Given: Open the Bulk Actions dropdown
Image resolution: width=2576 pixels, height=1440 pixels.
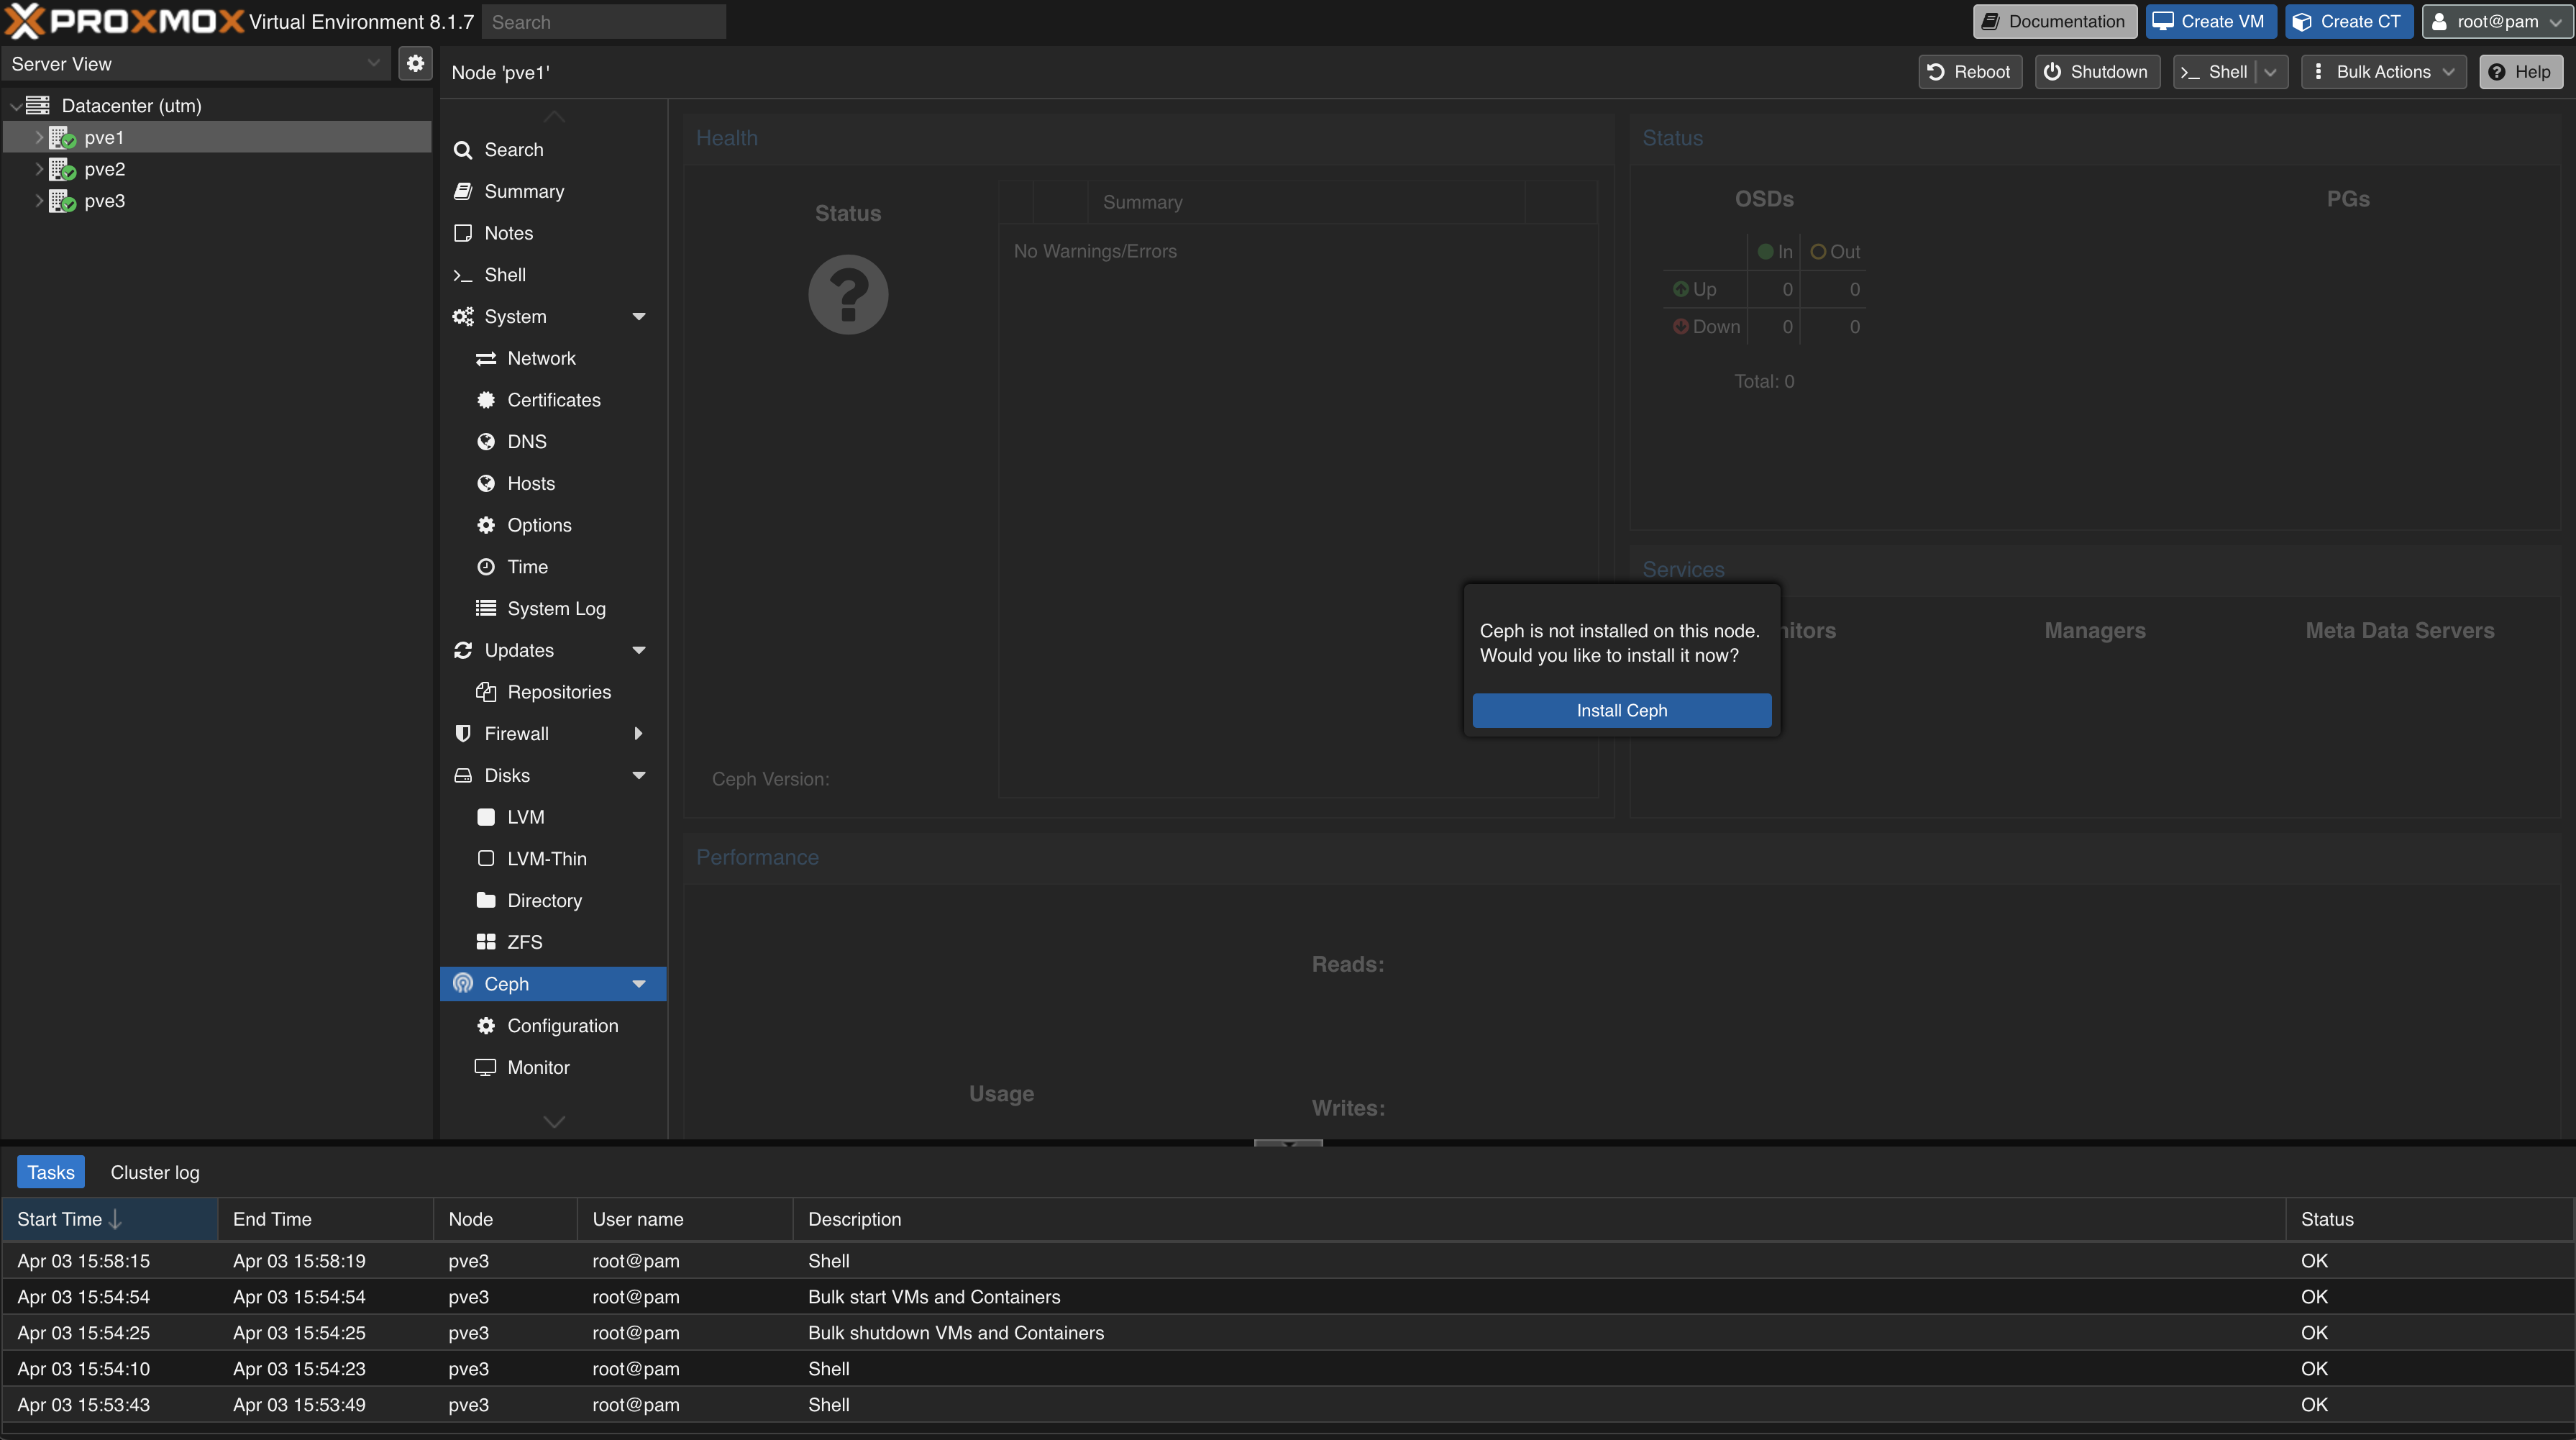Looking at the screenshot, I should pos(2383,72).
